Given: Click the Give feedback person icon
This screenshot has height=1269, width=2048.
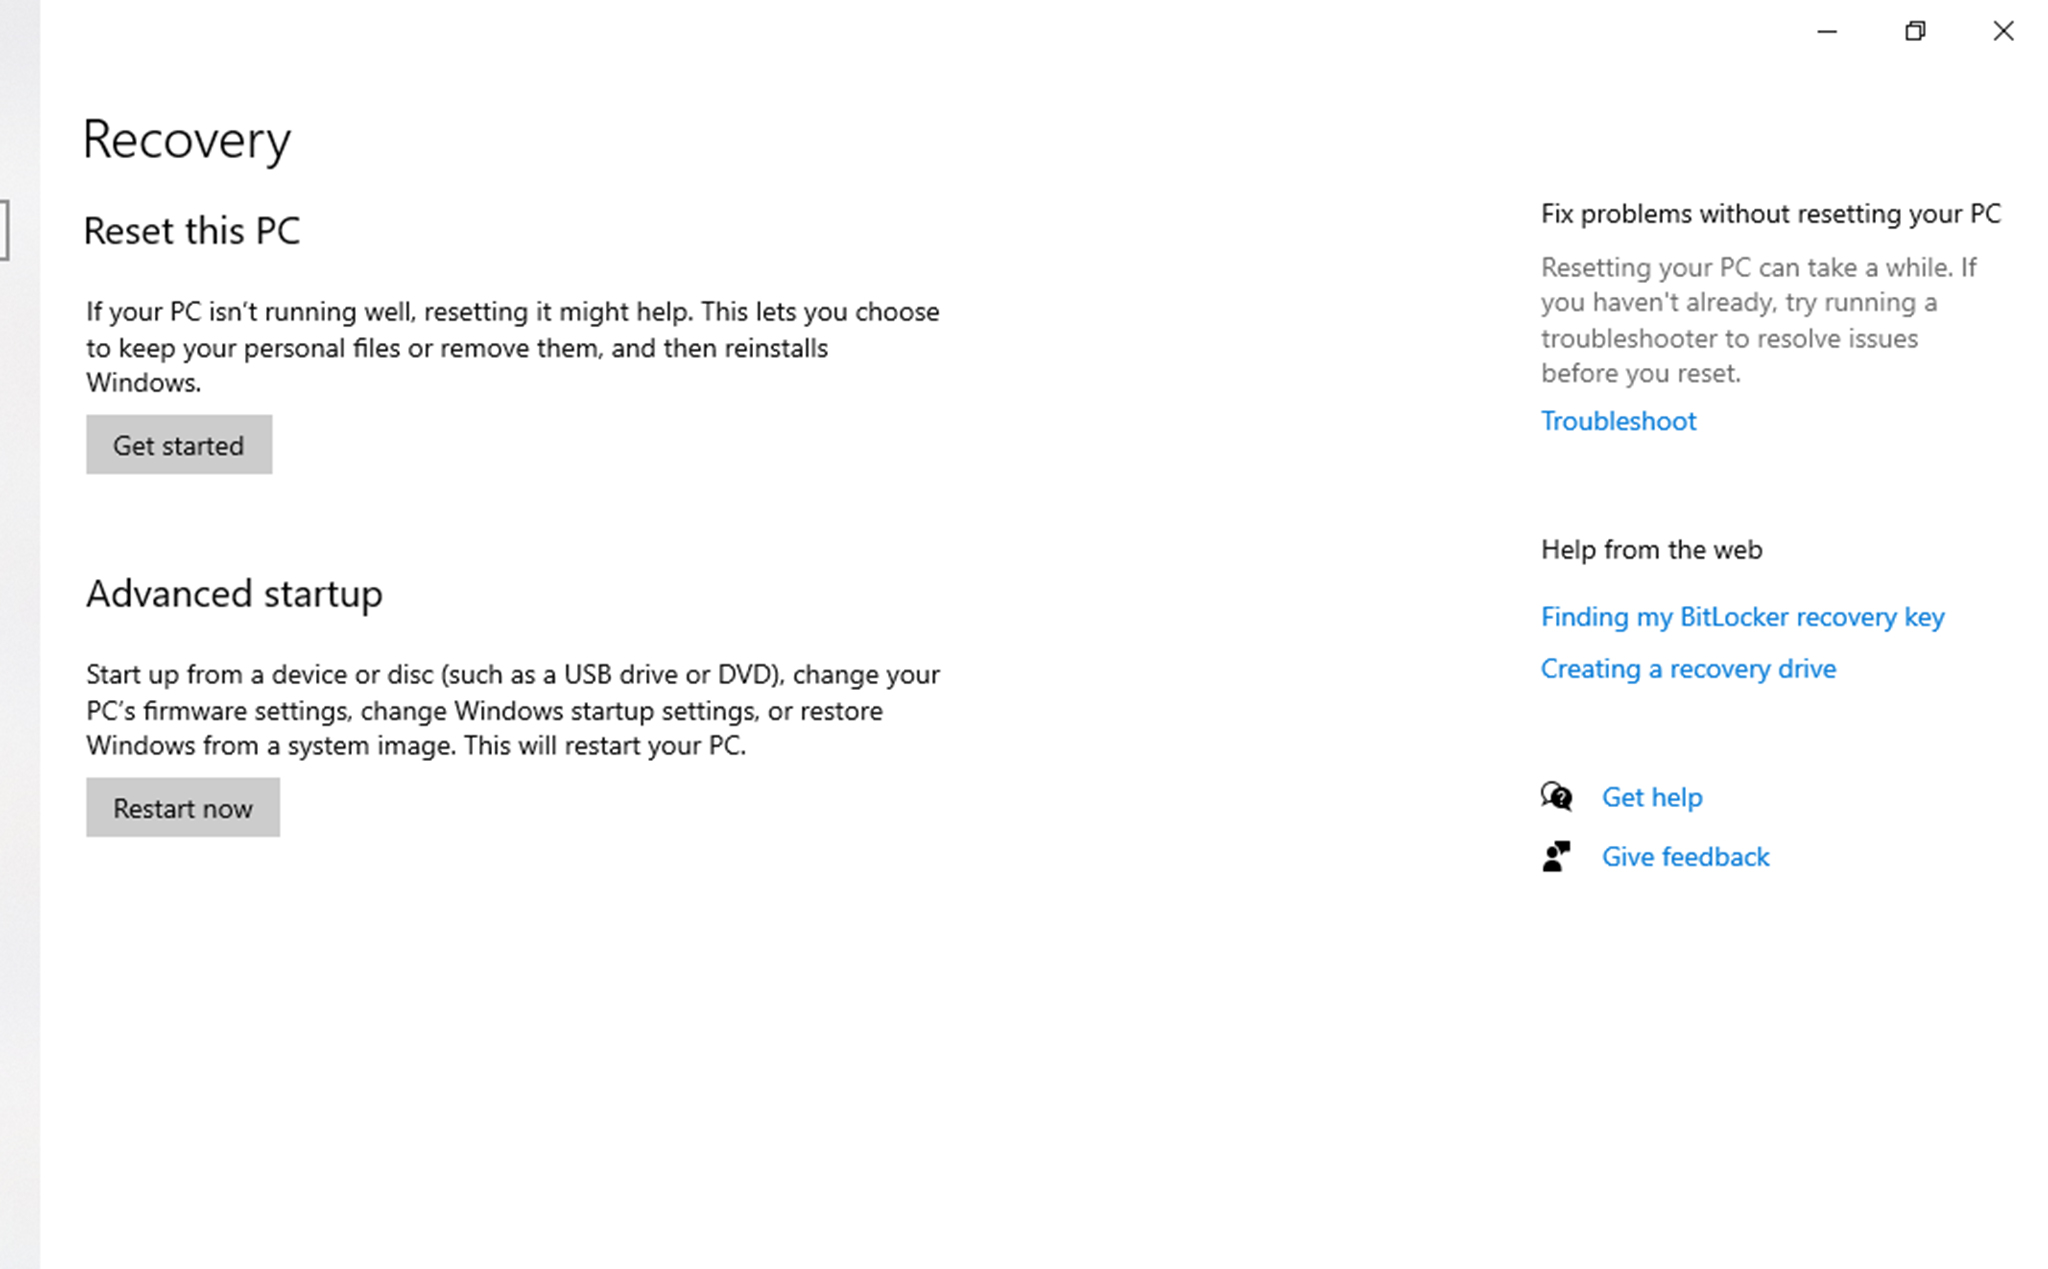Looking at the screenshot, I should 1556,857.
